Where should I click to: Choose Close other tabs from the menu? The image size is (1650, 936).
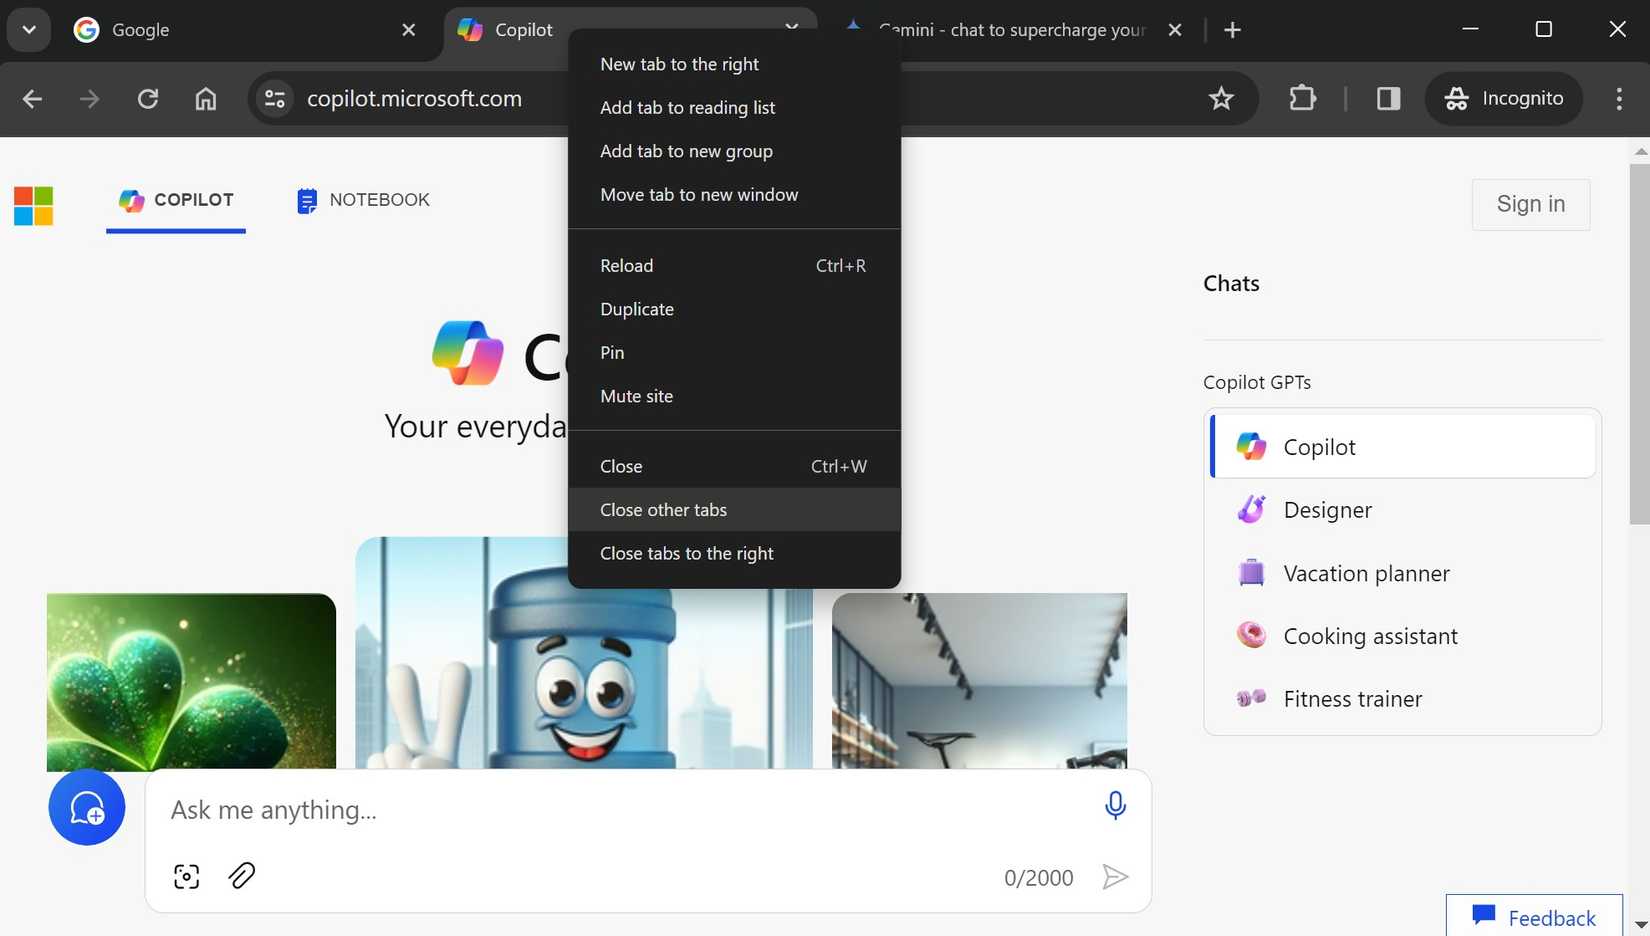[663, 510]
